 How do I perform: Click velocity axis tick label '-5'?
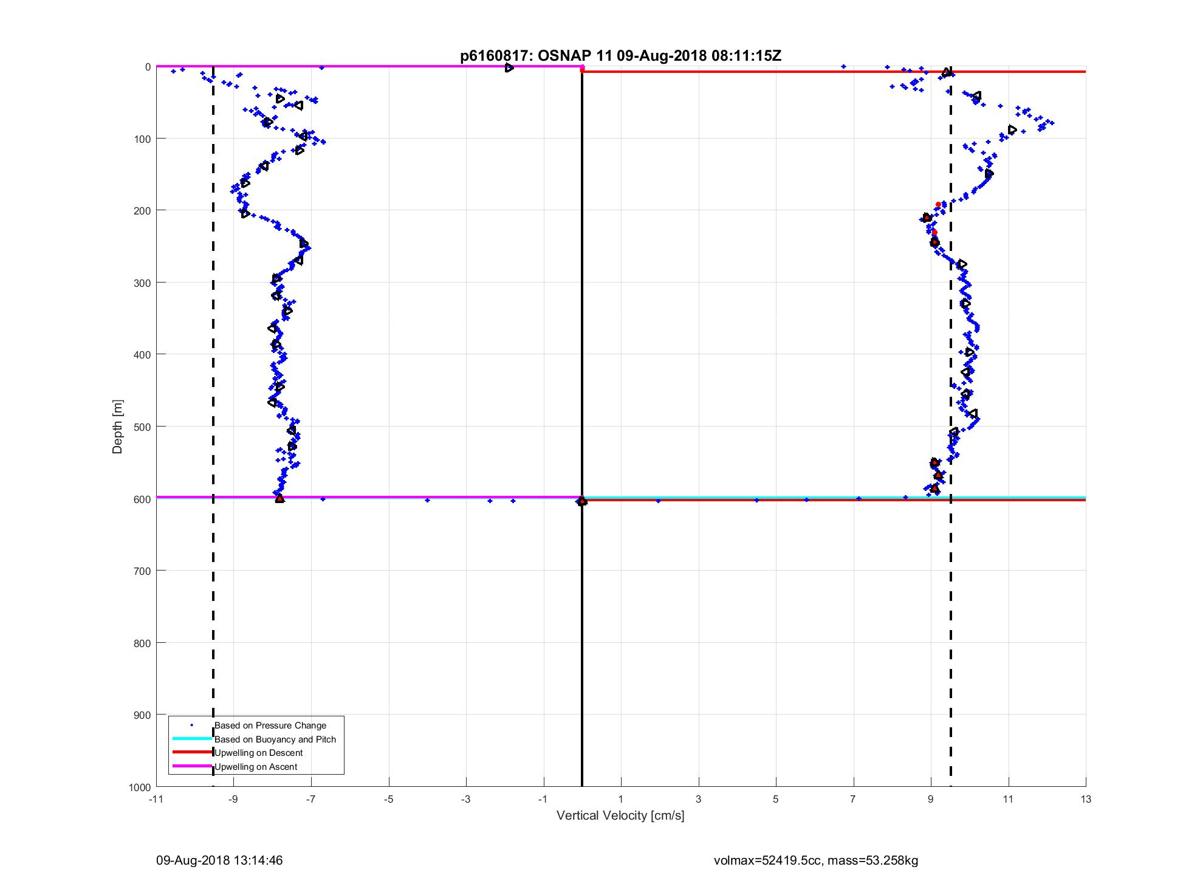[388, 799]
